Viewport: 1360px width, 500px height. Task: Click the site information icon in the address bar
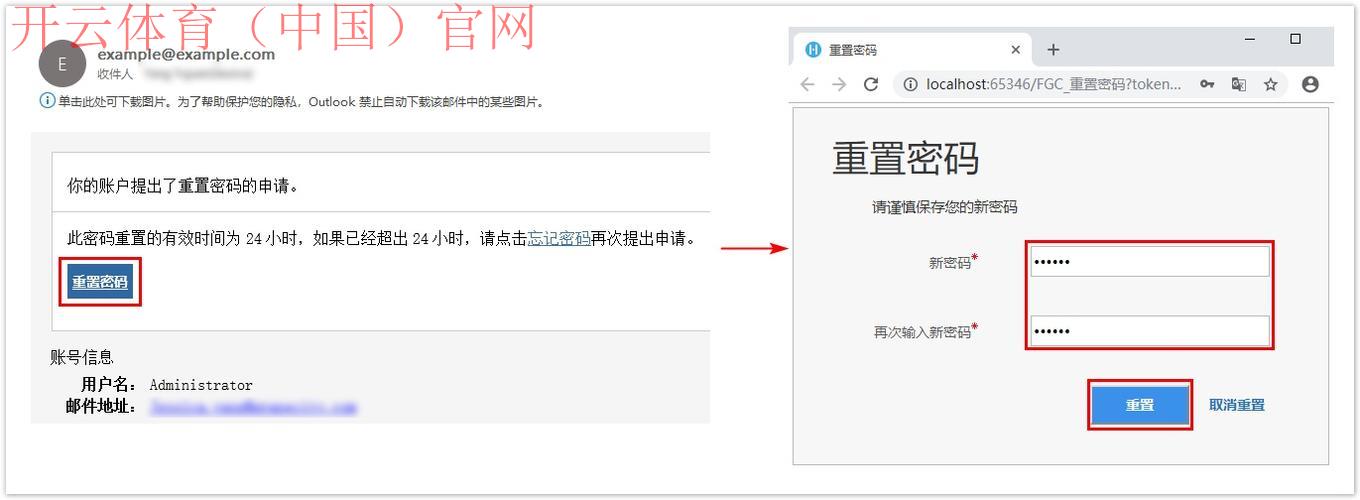[910, 85]
